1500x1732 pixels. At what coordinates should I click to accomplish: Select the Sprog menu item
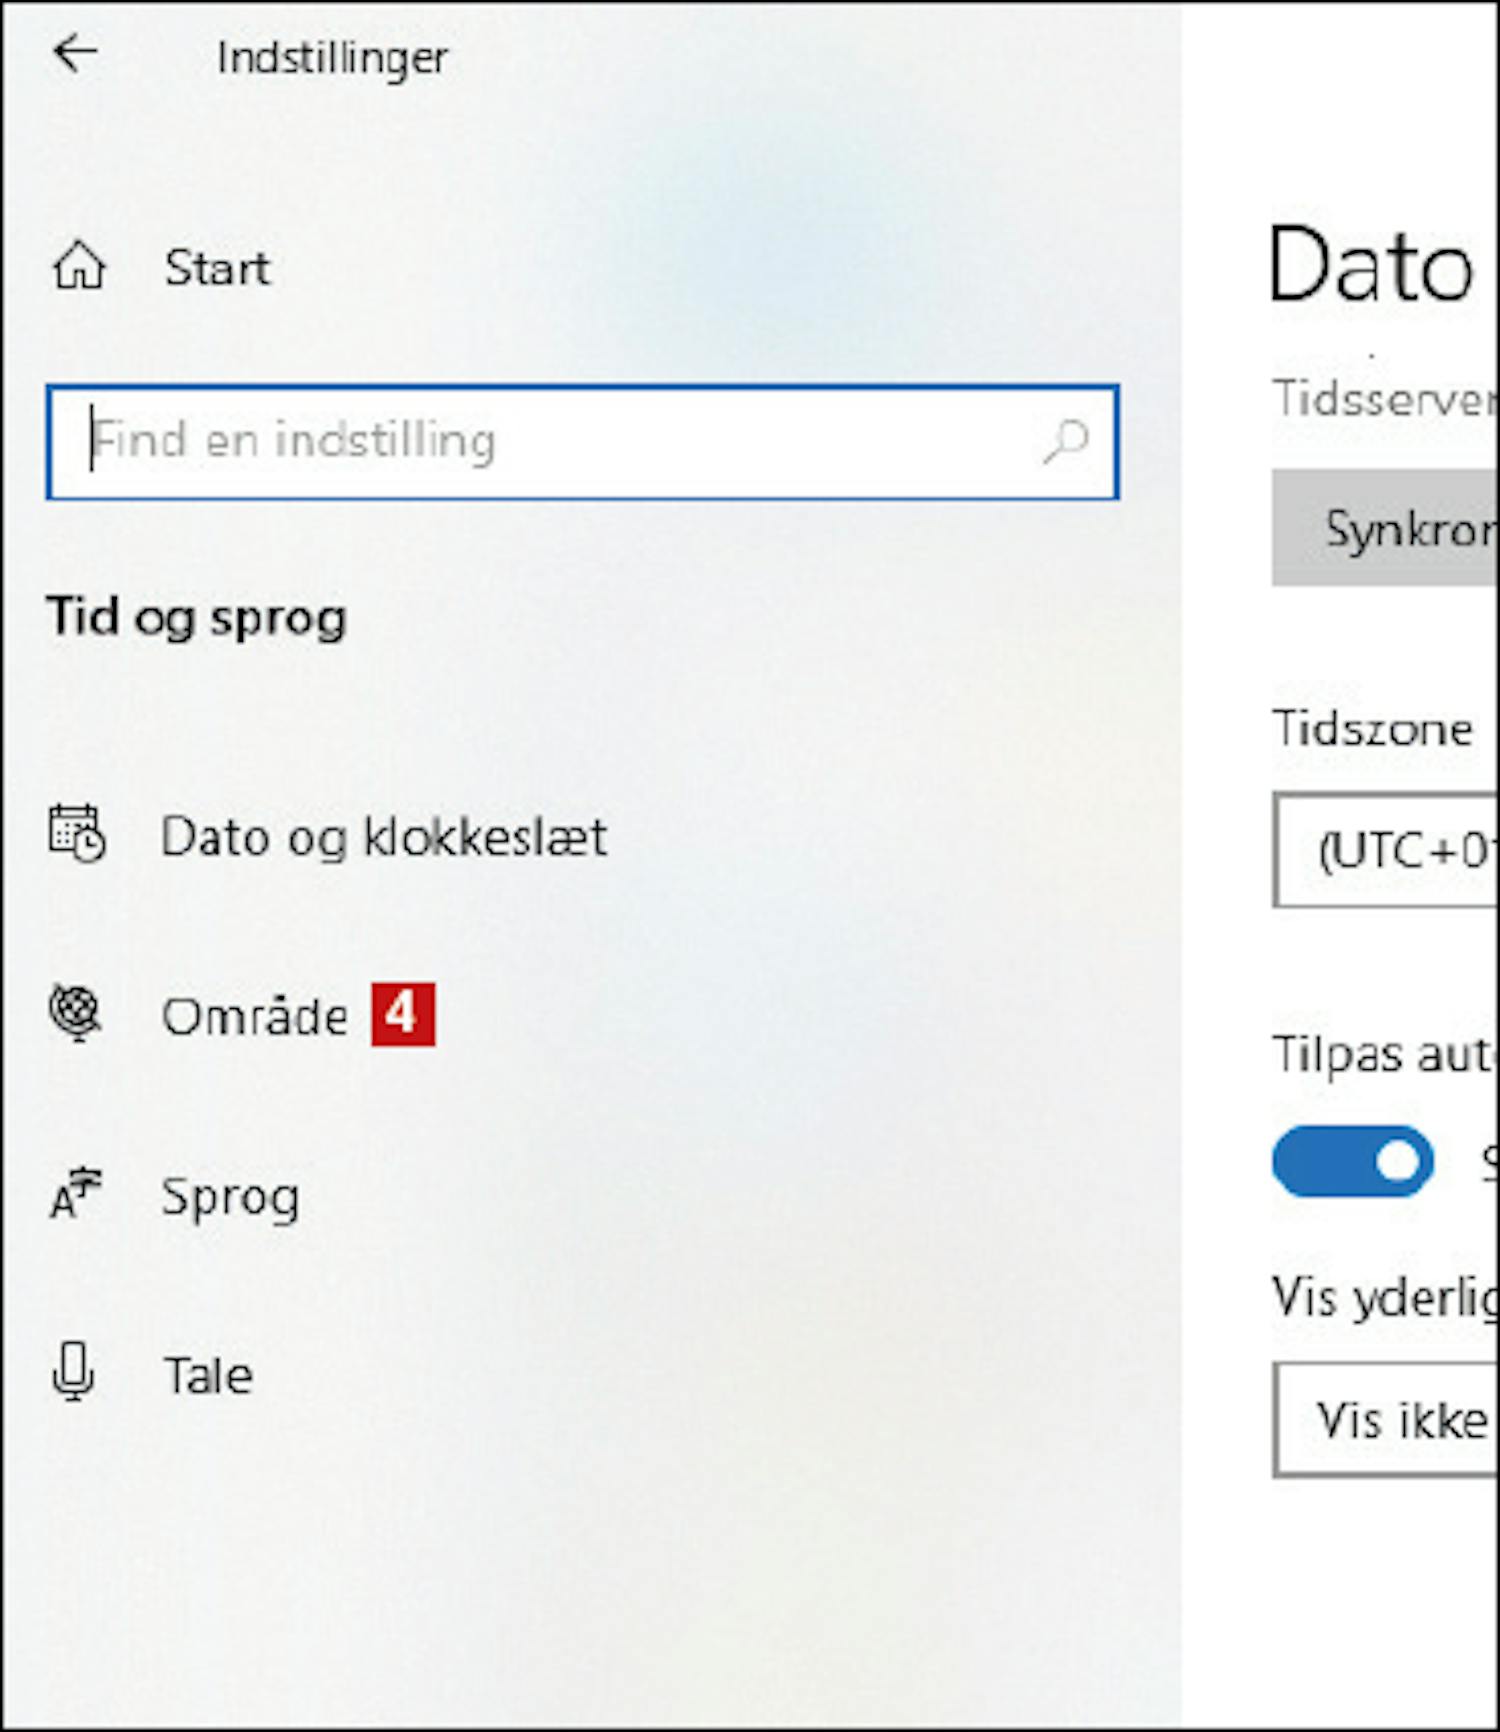[230, 1197]
